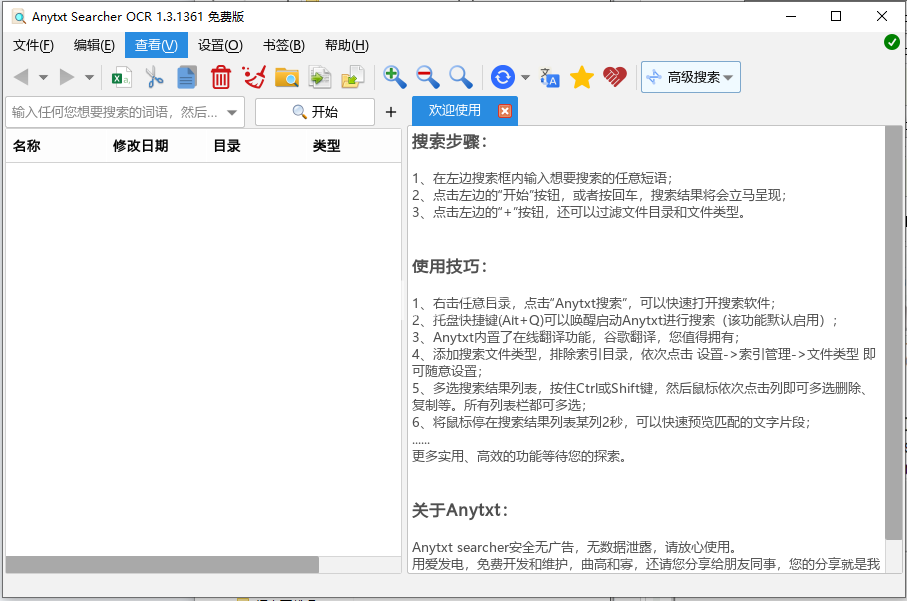Open the folder search icon

pyautogui.click(x=287, y=77)
